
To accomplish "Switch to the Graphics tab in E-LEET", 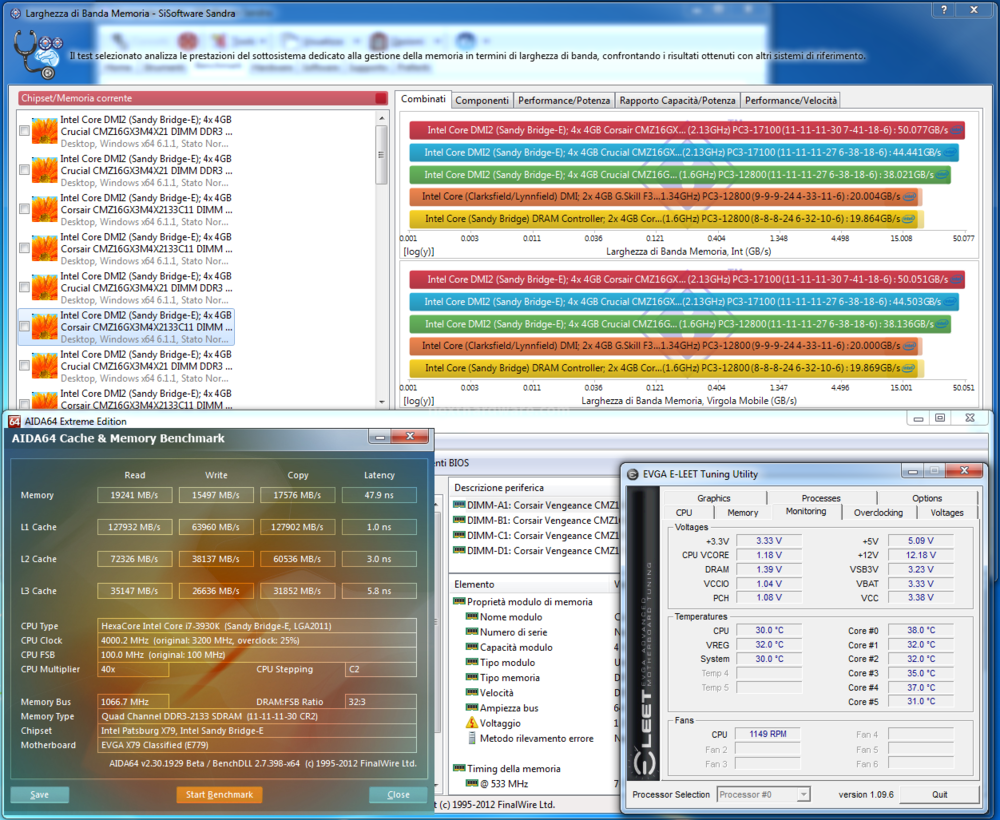I will click(x=714, y=498).
